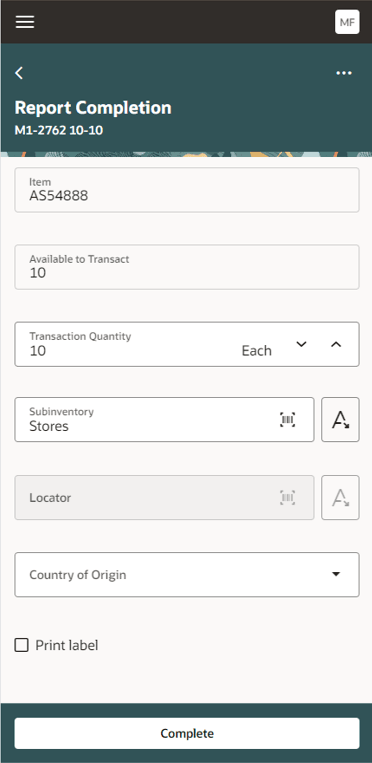372x763 pixels.
Task: Scan barcode for Subinventory field
Action: [287, 419]
